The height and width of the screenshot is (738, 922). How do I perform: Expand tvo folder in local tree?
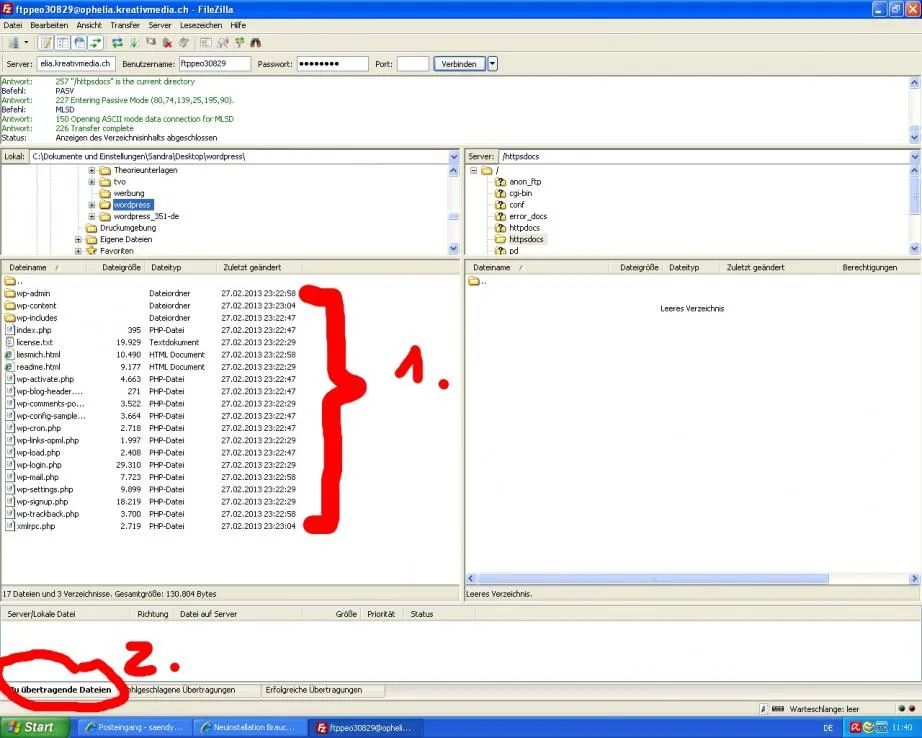click(x=92, y=182)
